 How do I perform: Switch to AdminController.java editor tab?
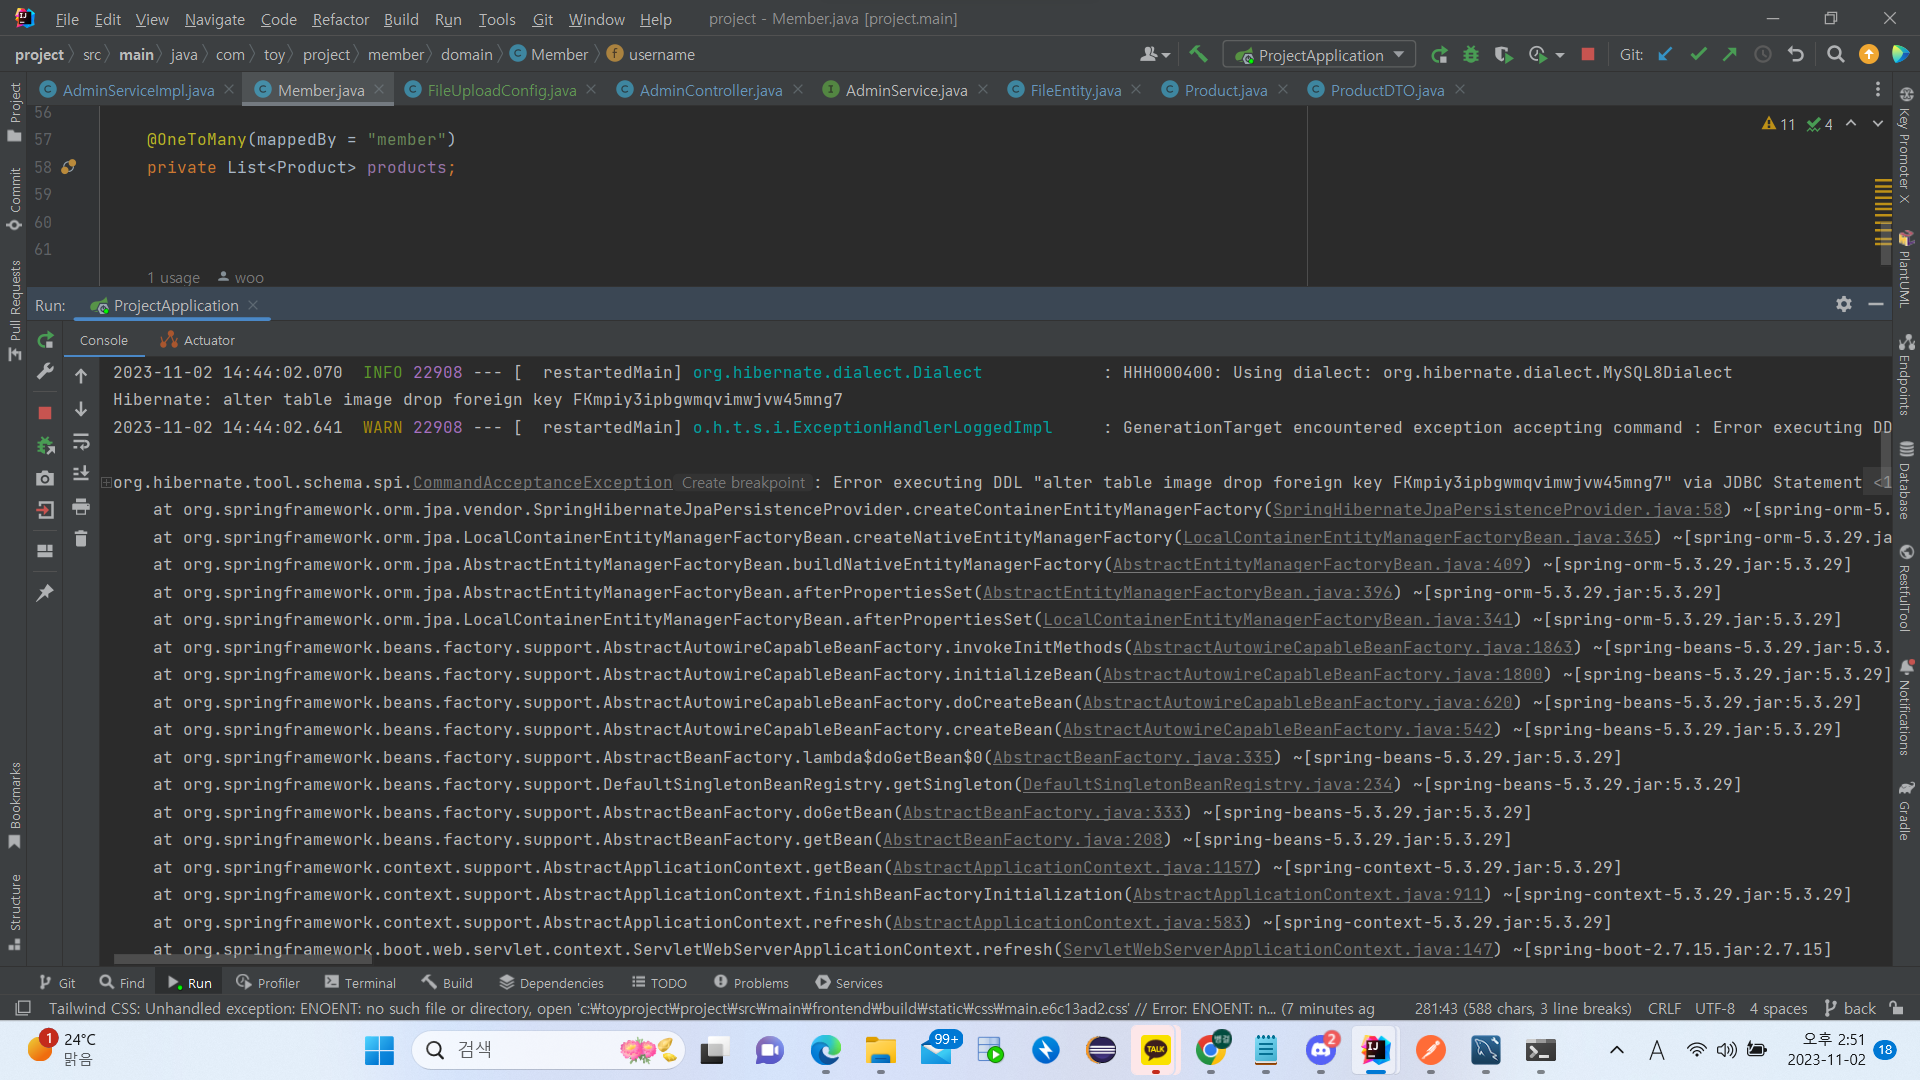710,90
